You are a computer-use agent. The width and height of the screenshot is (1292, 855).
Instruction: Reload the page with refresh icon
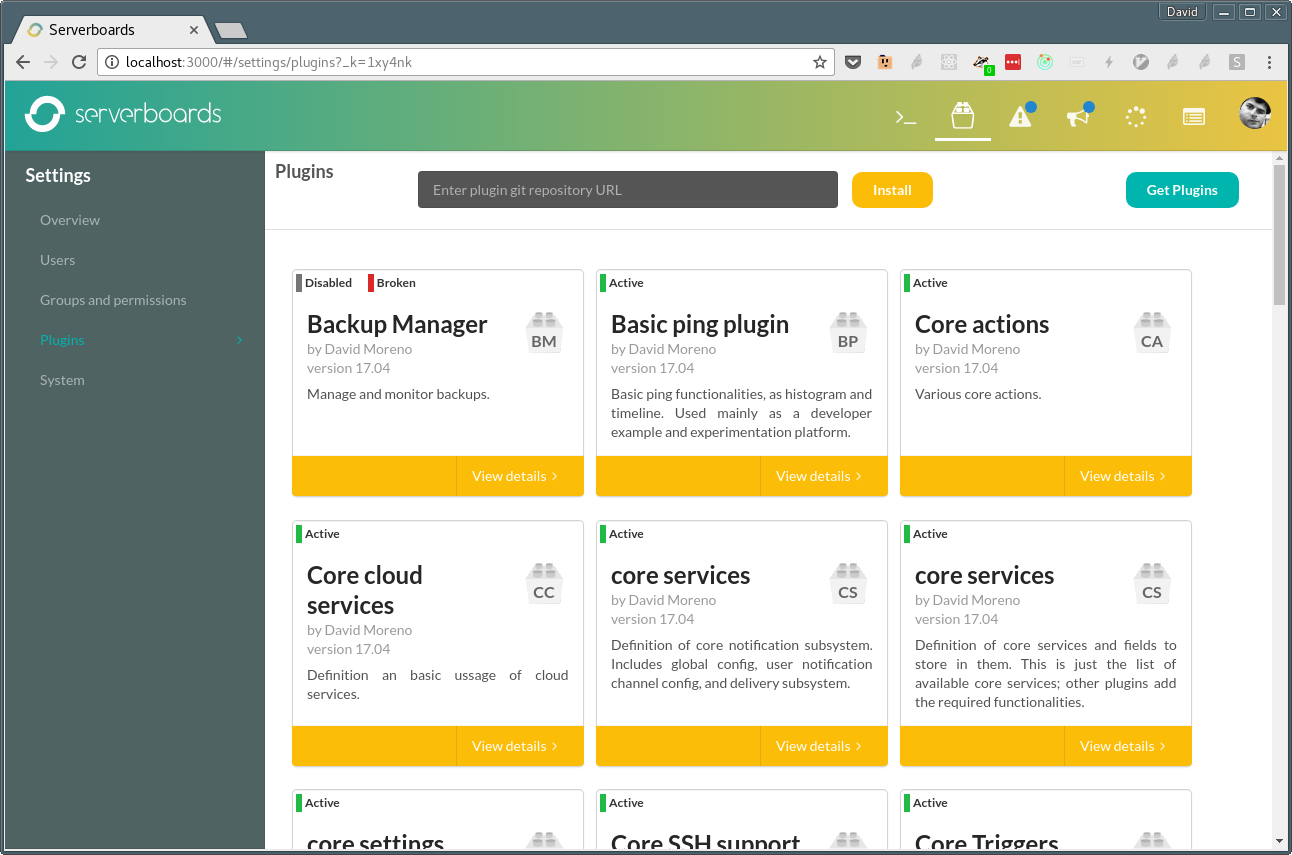point(79,62)
